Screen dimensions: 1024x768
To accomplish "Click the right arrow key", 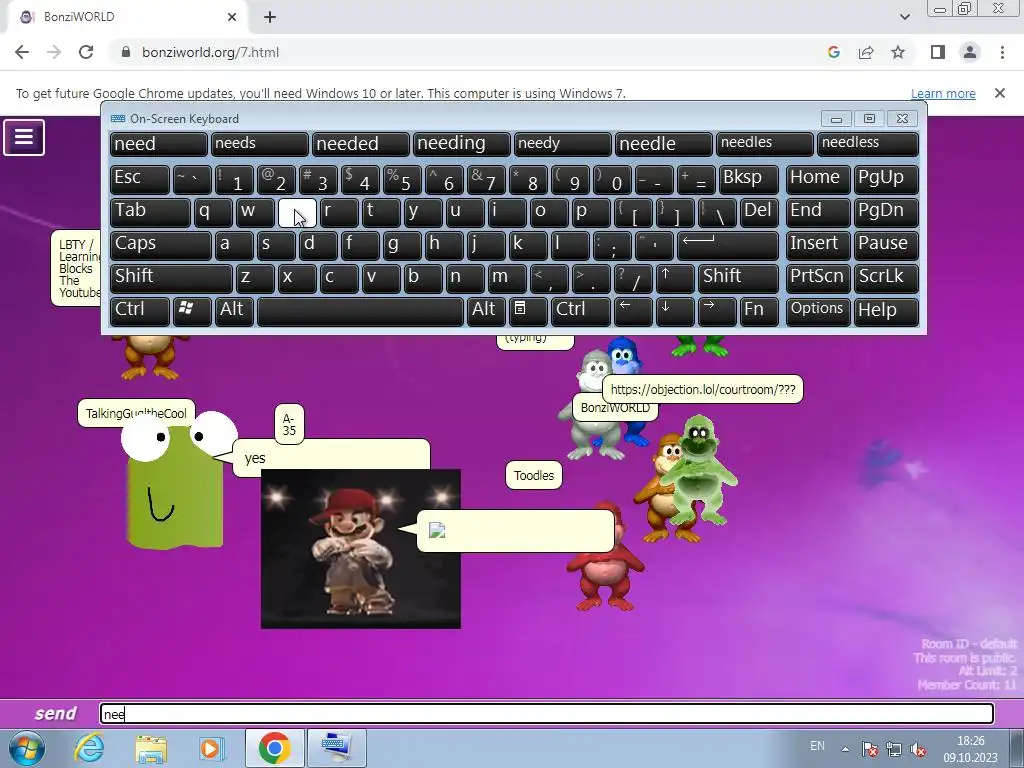I will point(717,311).
